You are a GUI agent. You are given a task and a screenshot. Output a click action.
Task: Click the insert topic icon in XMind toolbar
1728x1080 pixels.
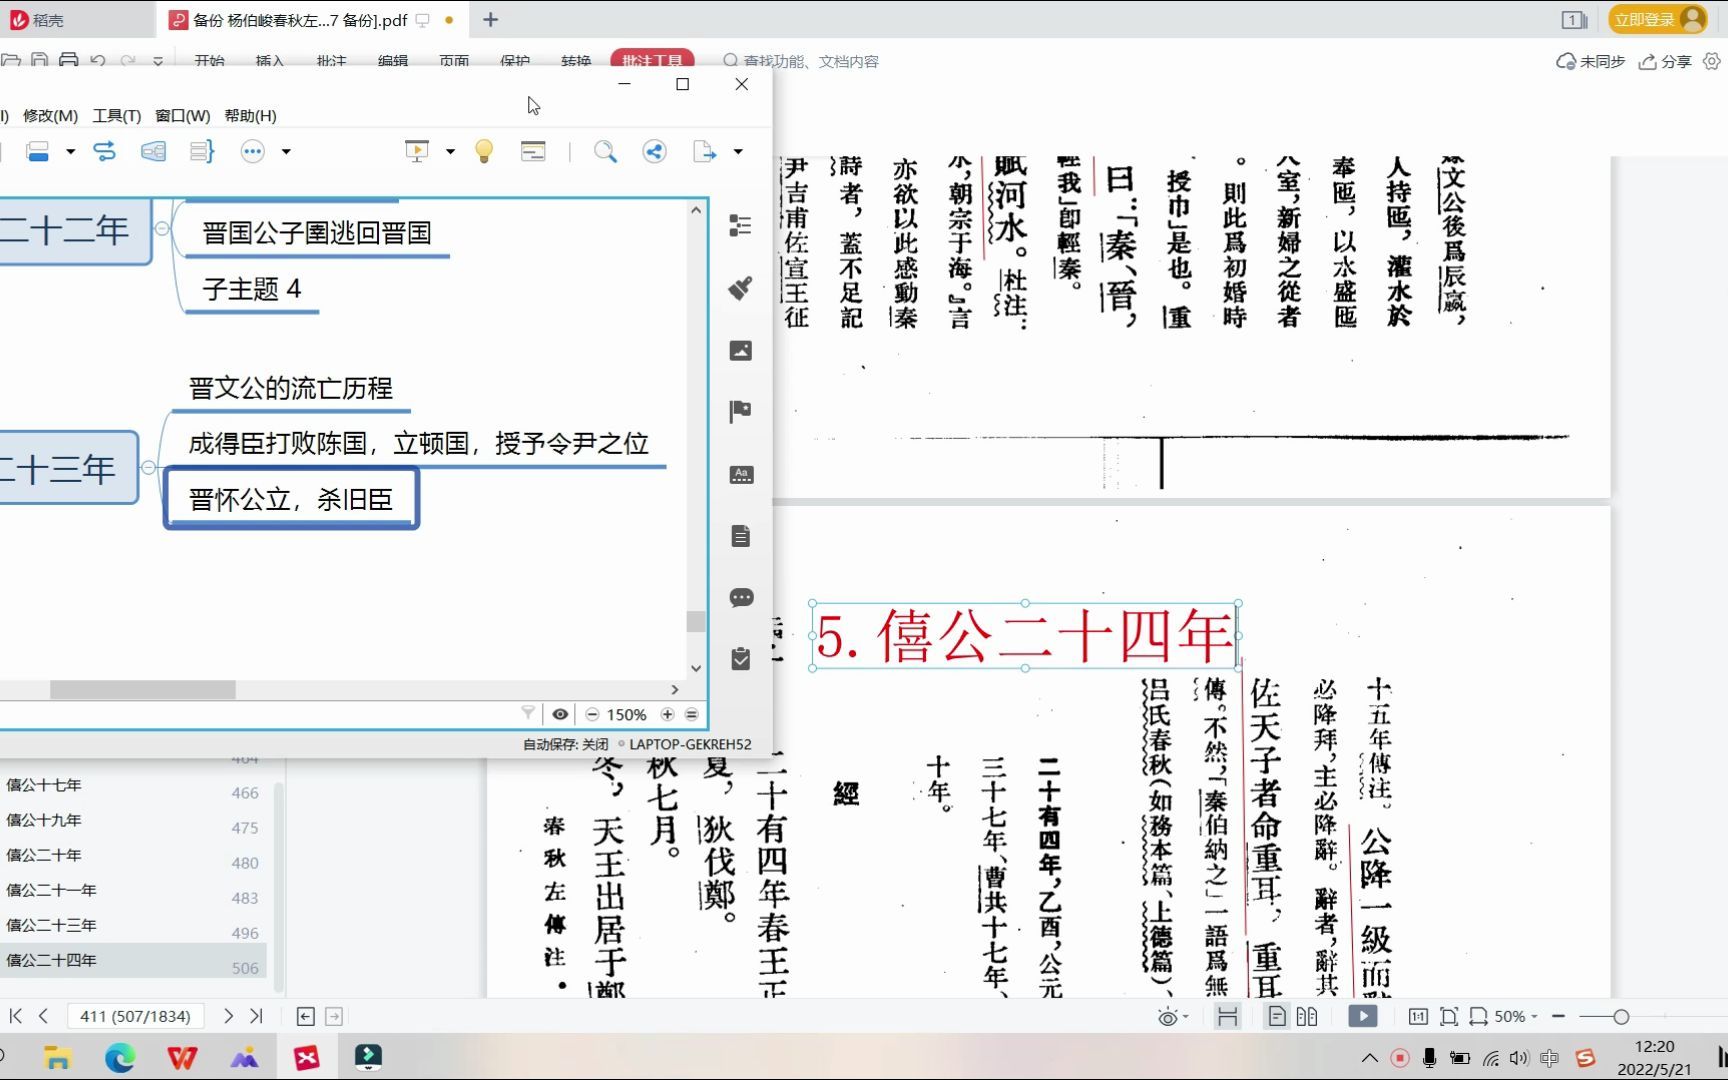click(38, 151)
